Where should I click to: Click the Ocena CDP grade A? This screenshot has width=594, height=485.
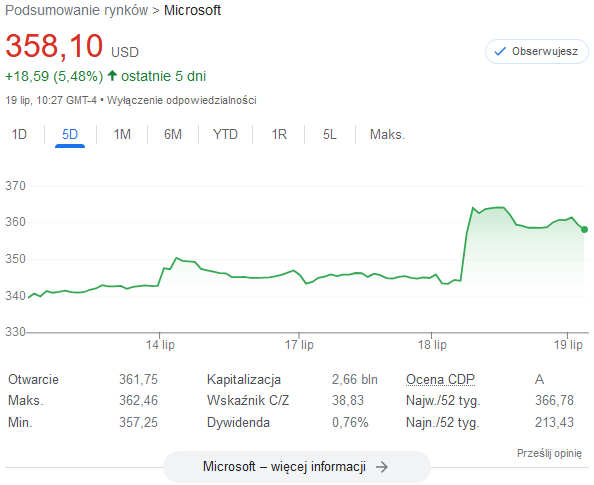(x=539, y=379)
